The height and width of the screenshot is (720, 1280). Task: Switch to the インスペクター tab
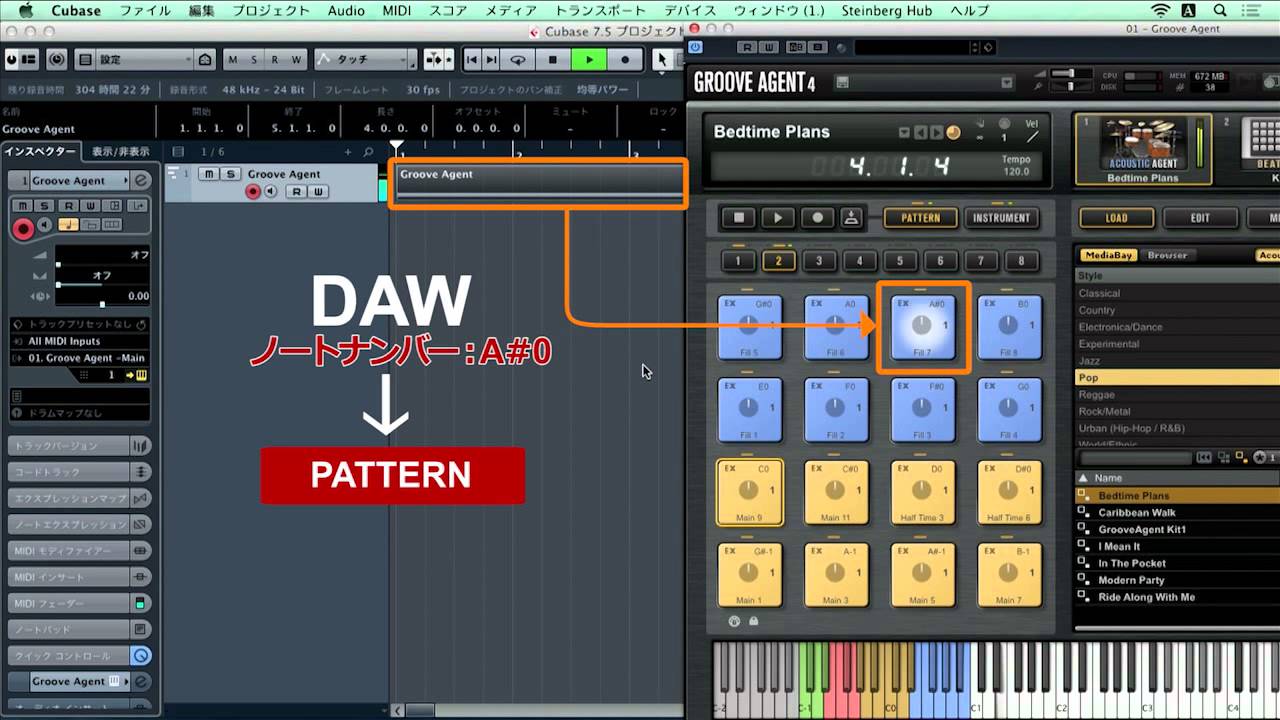pyautogui.click(x=40, y=152)
